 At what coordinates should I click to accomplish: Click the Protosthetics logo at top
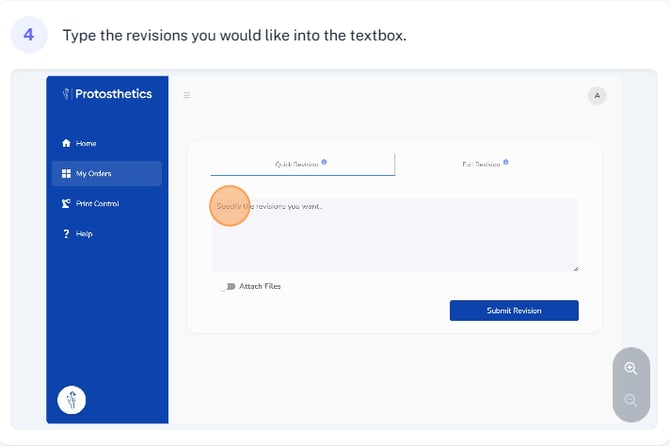[x=107, y=94]
